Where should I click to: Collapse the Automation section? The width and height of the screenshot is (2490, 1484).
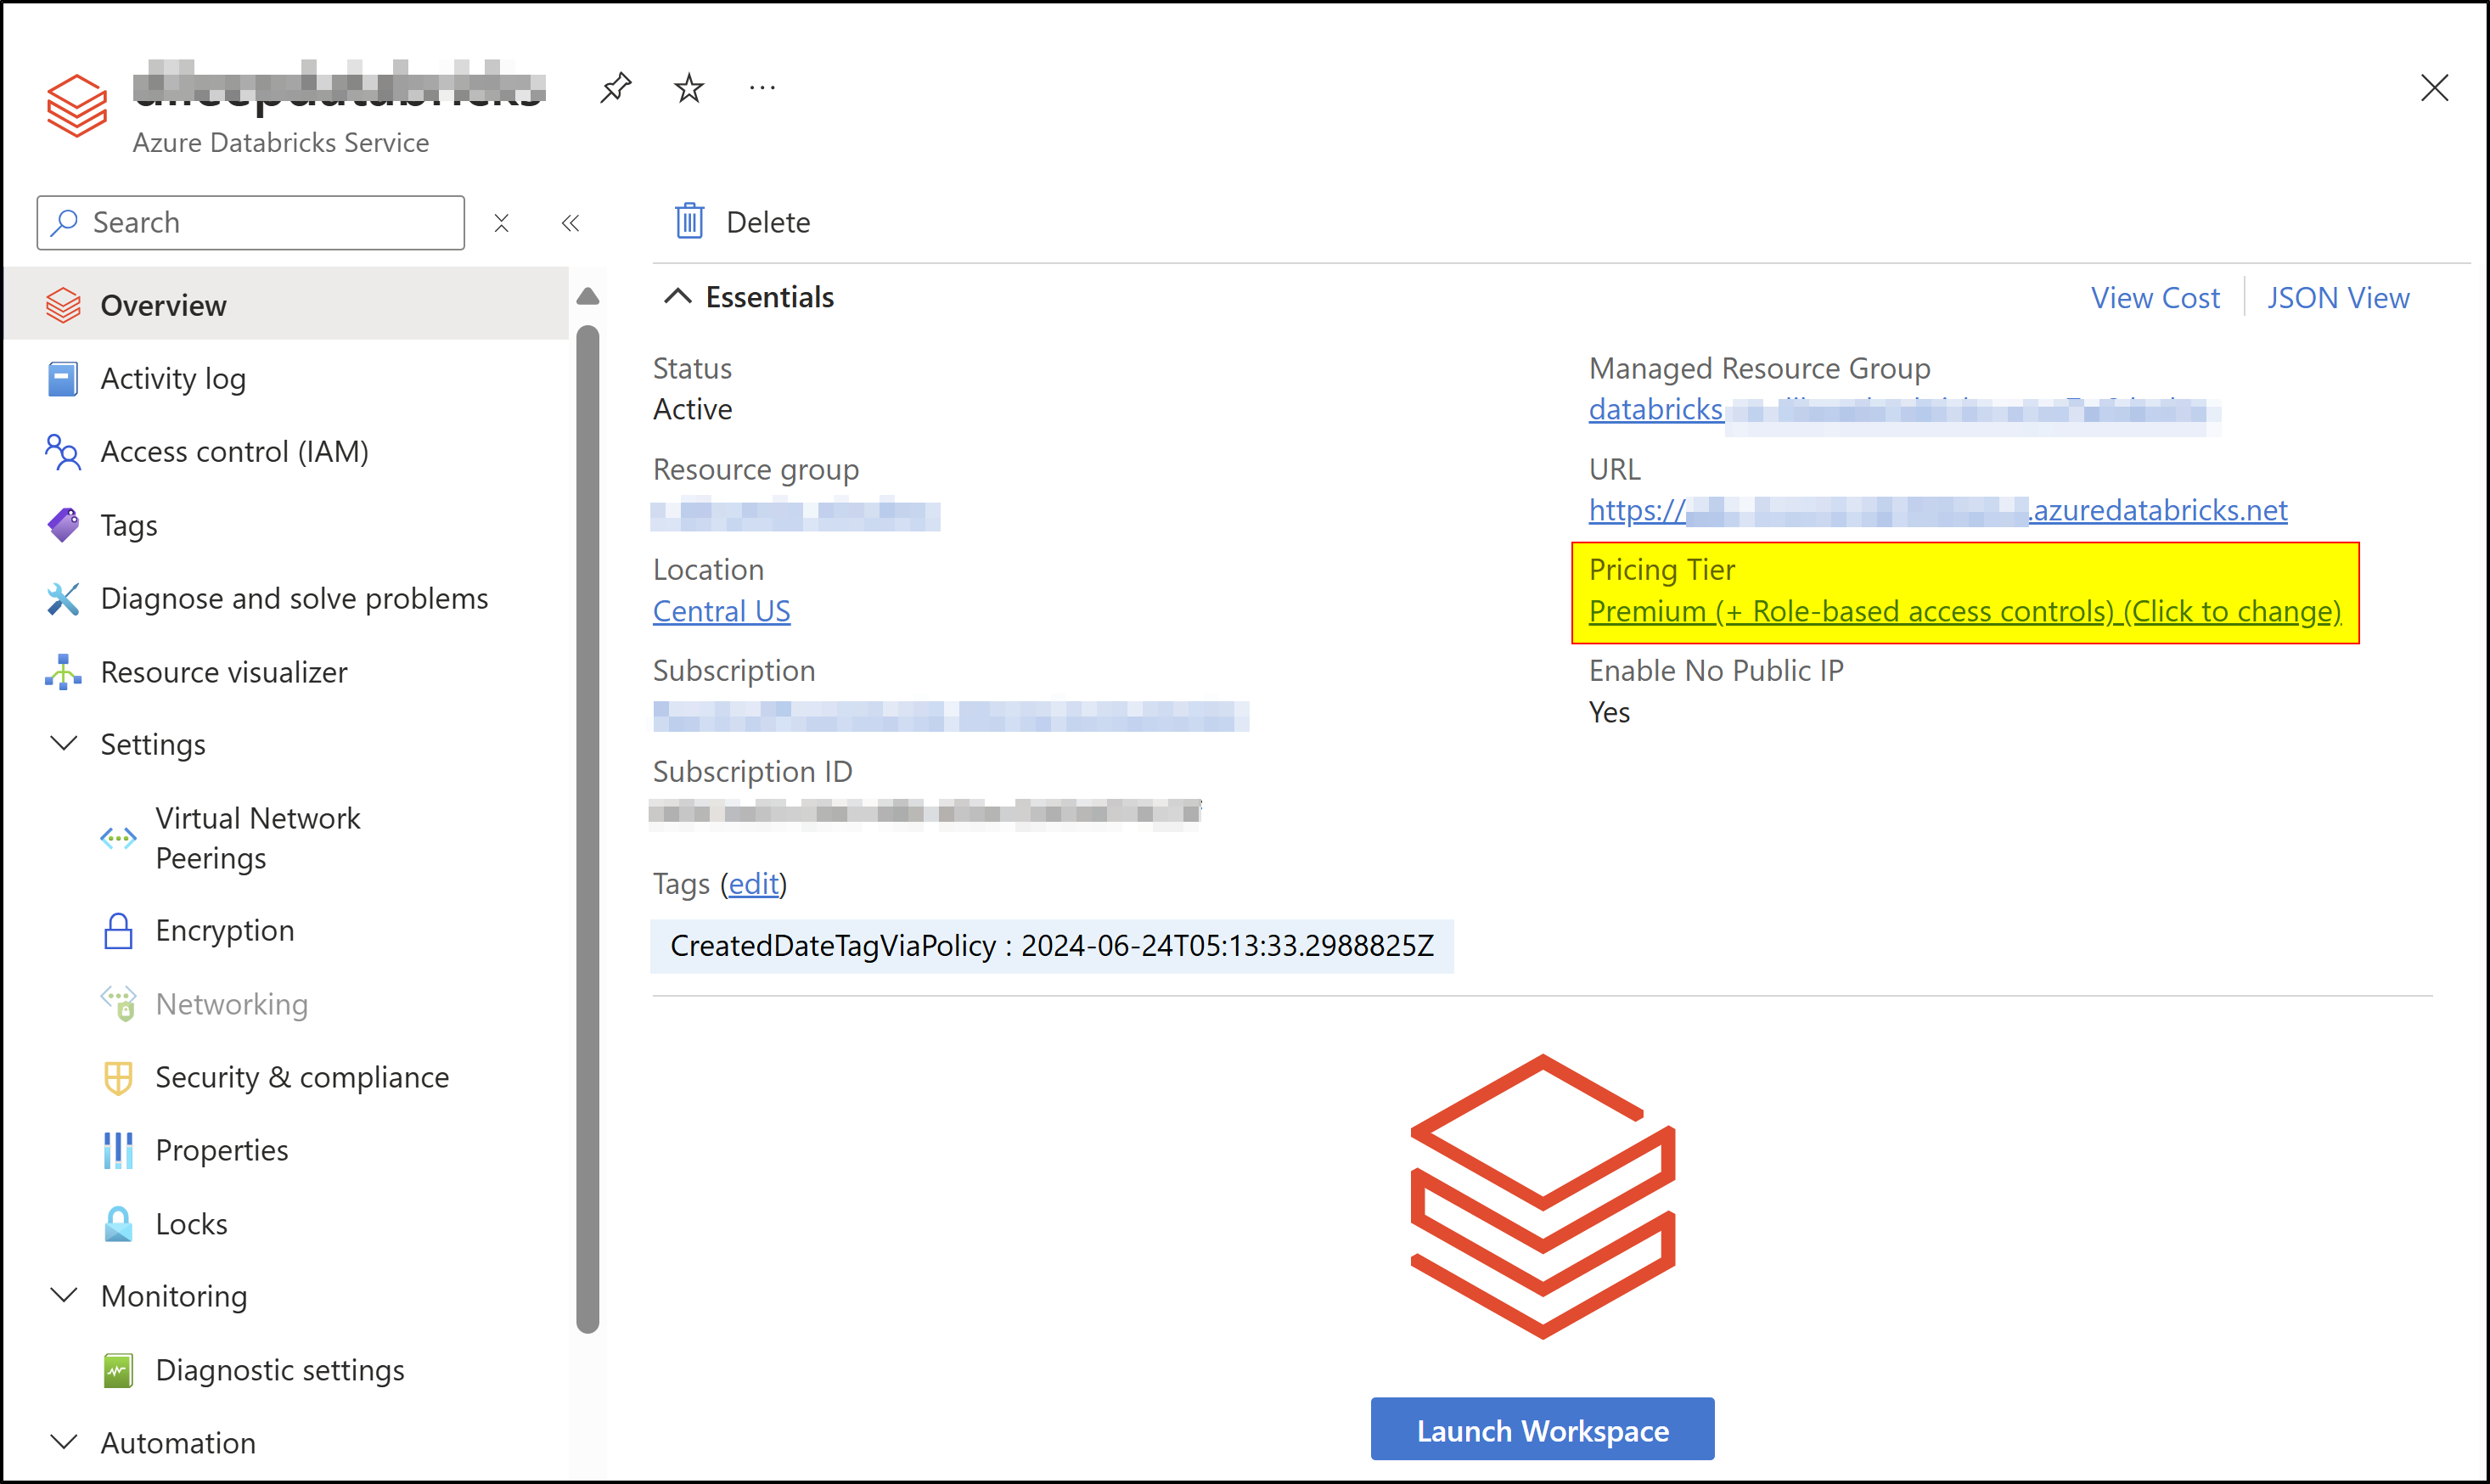click(x=64, y=1443)
